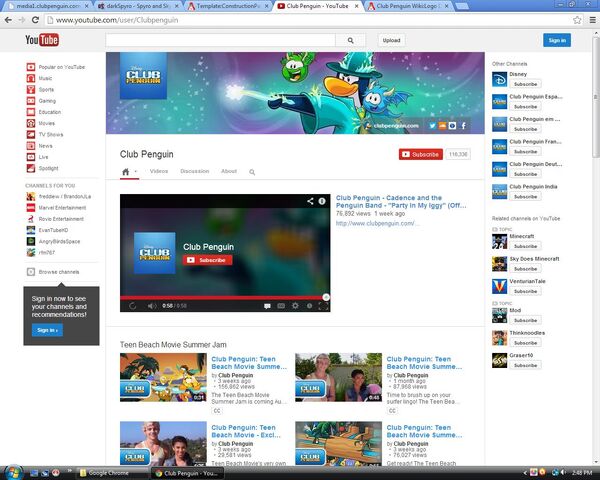Open Music category in the sidebar

click(x=39, y=78)
